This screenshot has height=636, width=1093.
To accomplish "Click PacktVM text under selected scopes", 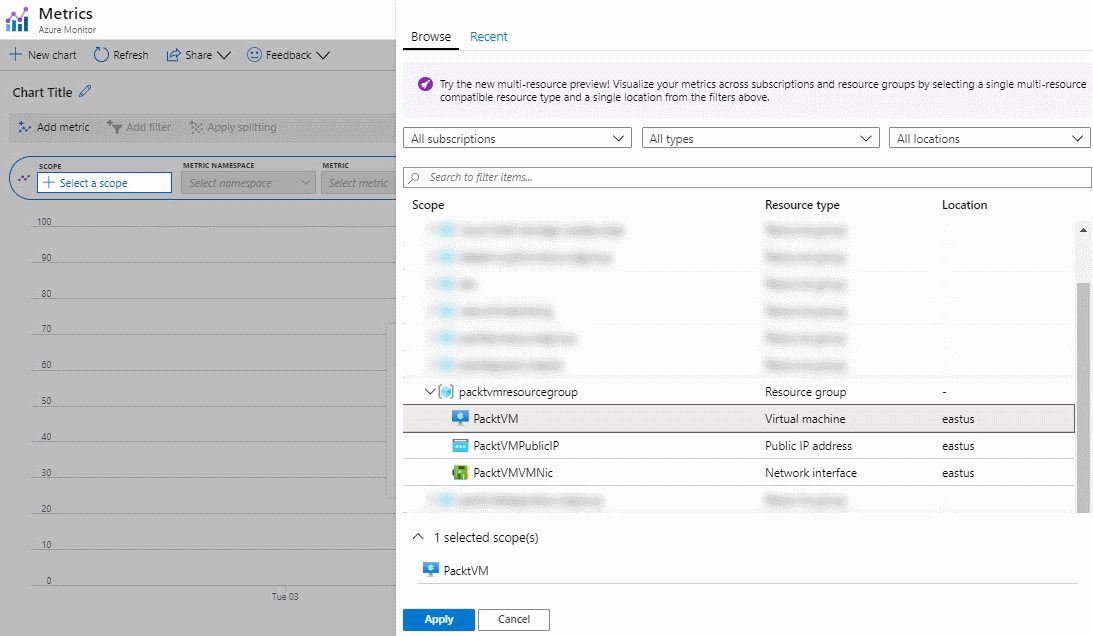I will 466,570.
